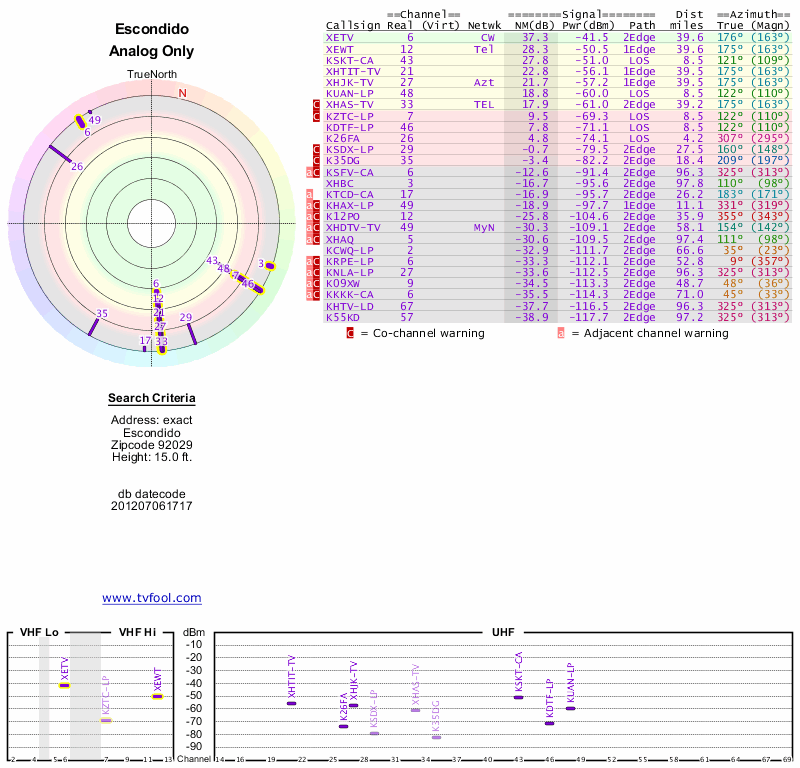Image resolution: width=800 pixels, height=768 pixels.
Task: Click channel 17 marker on the radar plot
Action: point(144,349)
